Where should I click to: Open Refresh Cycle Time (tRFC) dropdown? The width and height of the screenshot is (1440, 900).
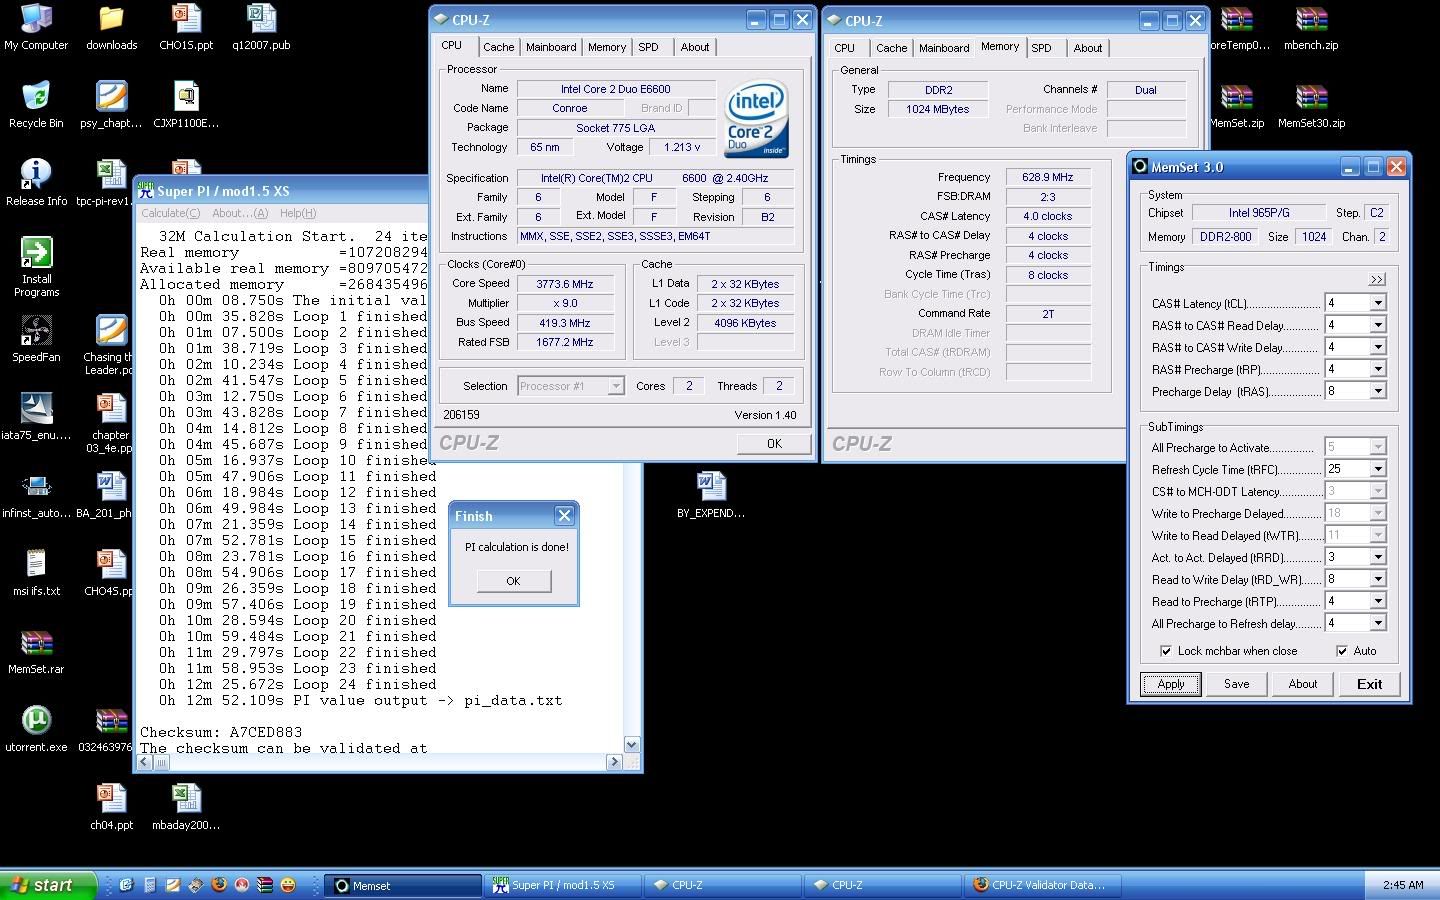(1378, 469)
